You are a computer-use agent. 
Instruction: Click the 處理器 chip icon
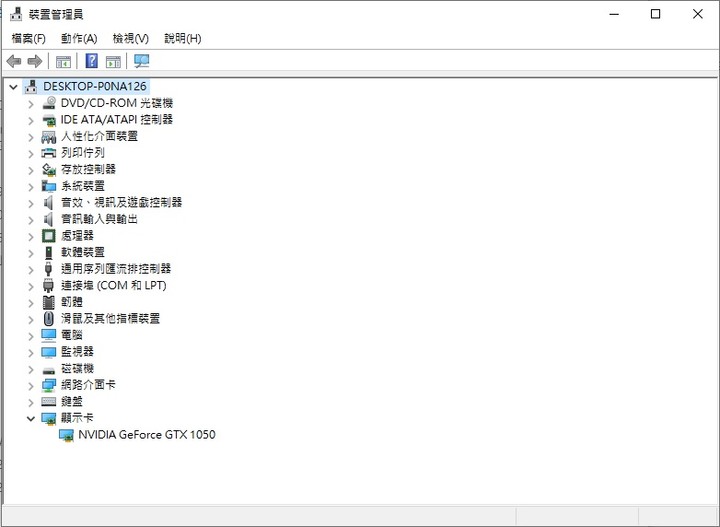(49, 236)
